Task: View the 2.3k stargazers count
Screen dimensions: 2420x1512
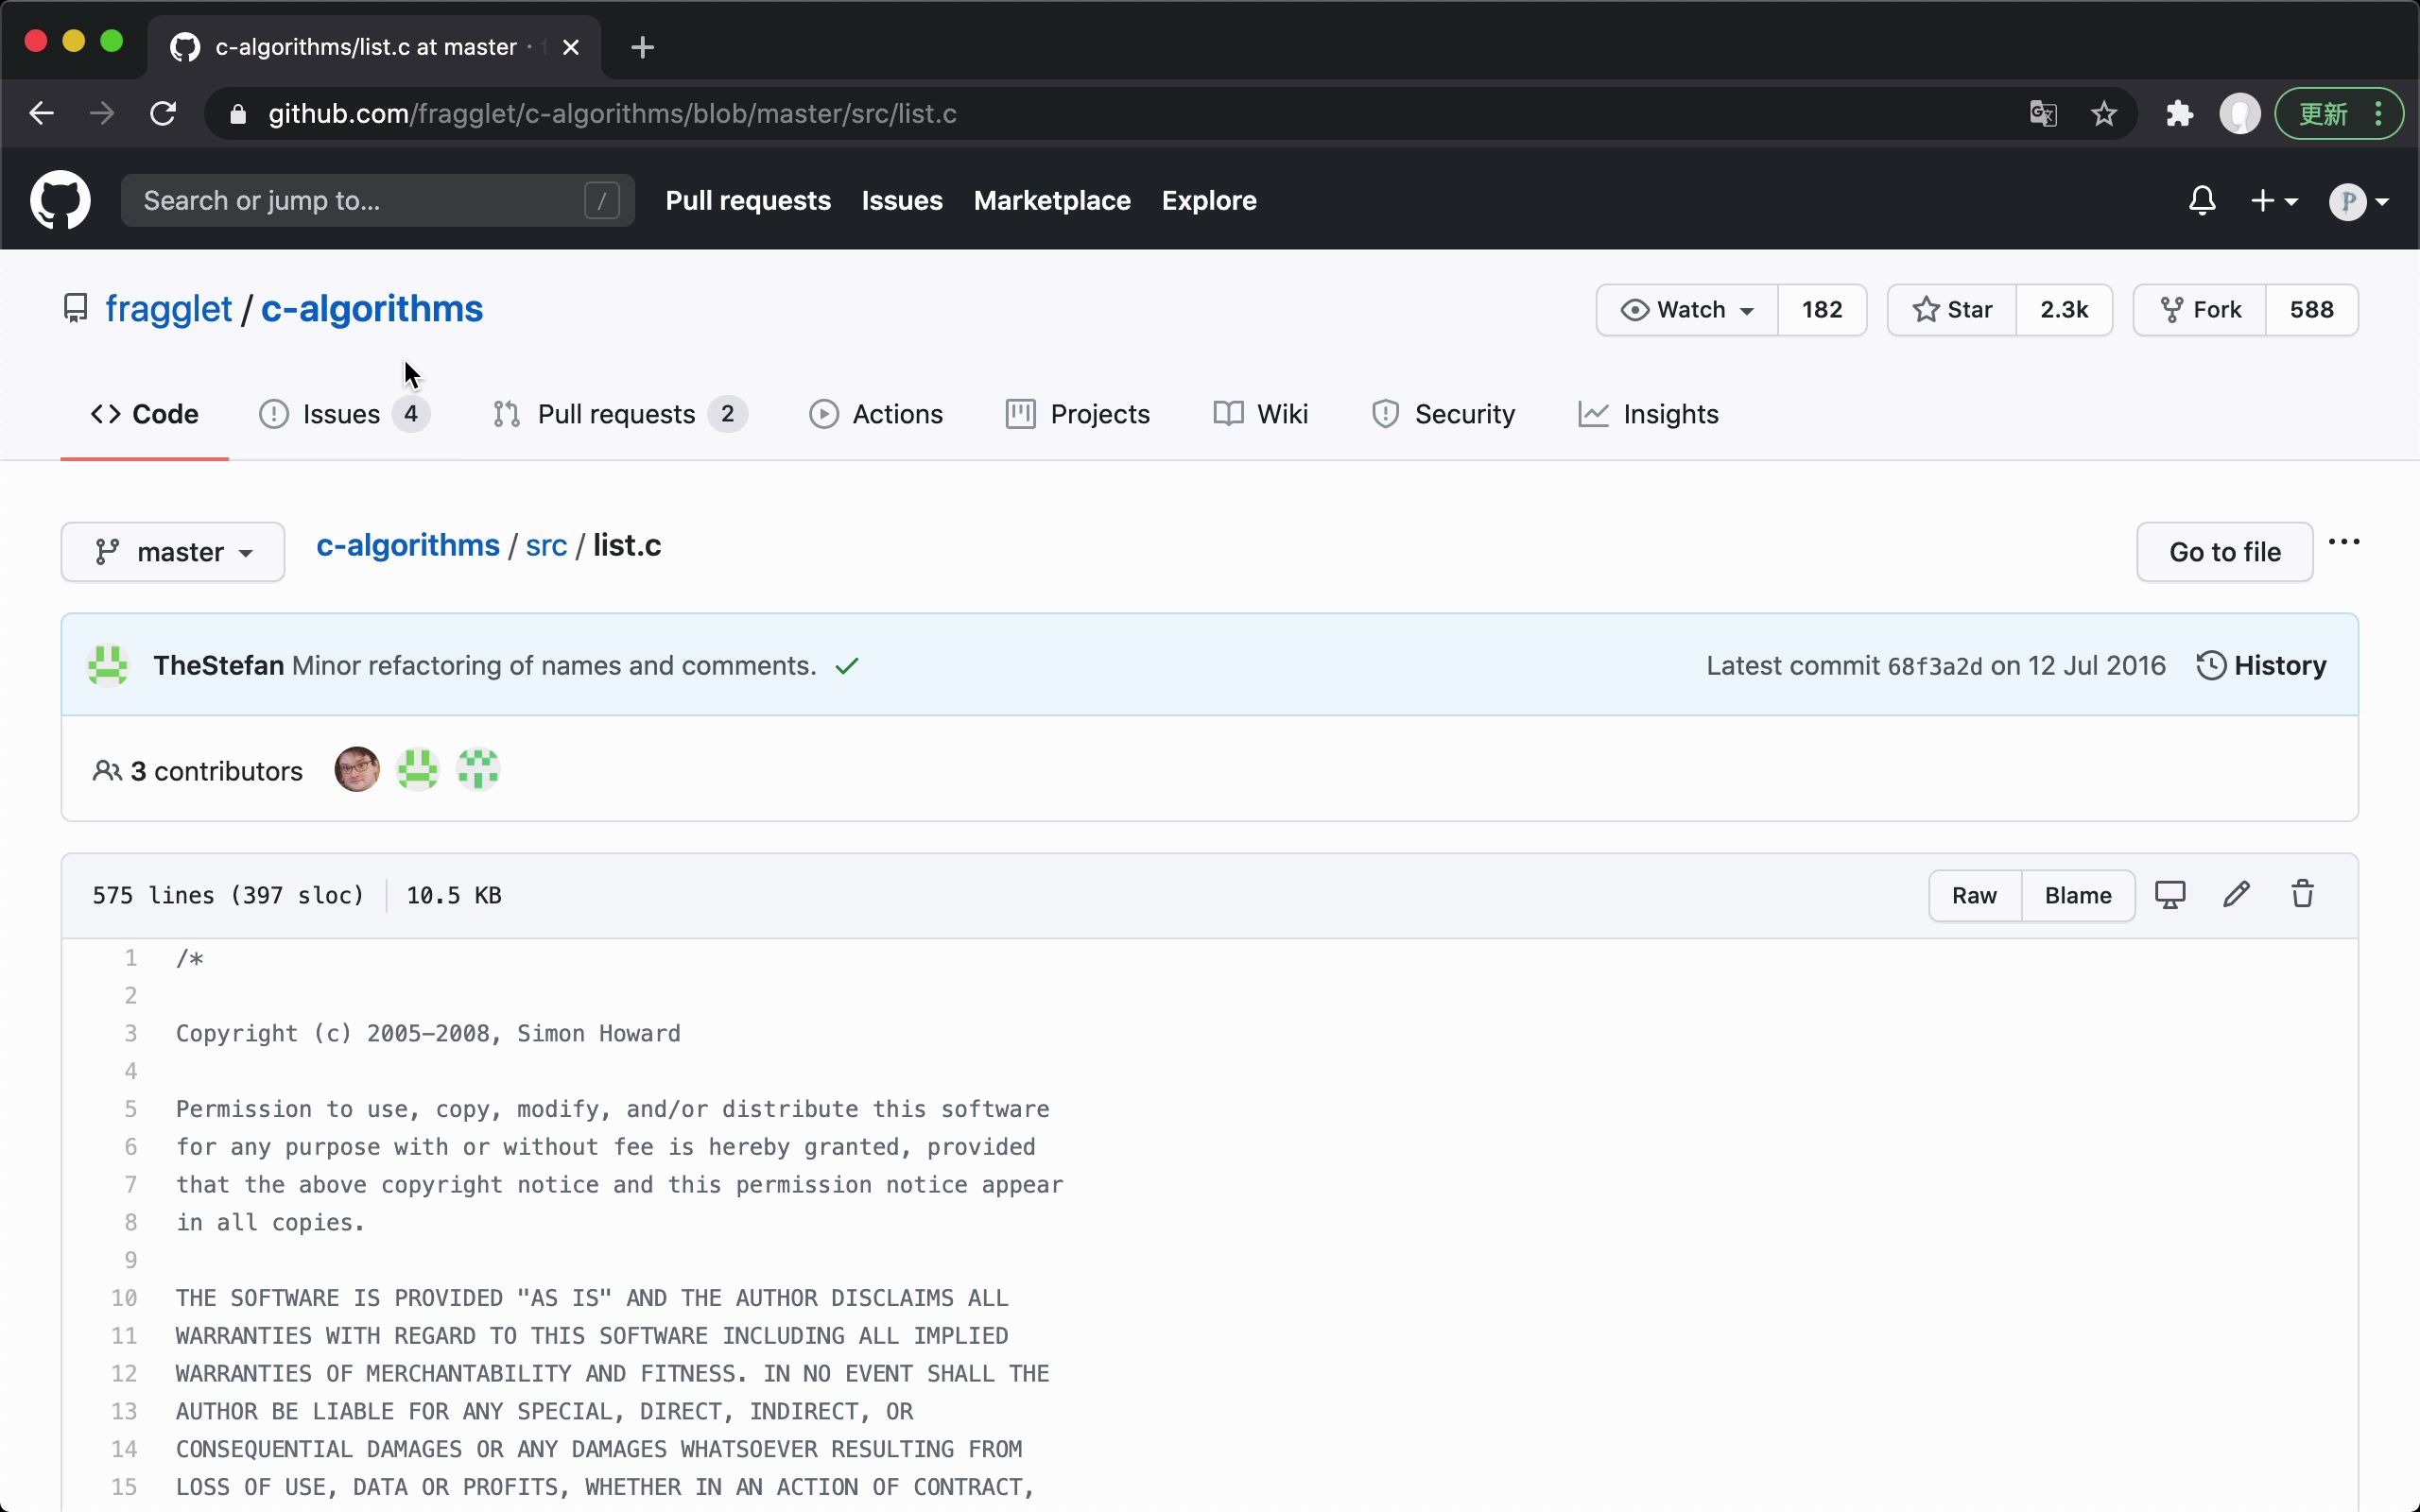Action: point(2064,310)
